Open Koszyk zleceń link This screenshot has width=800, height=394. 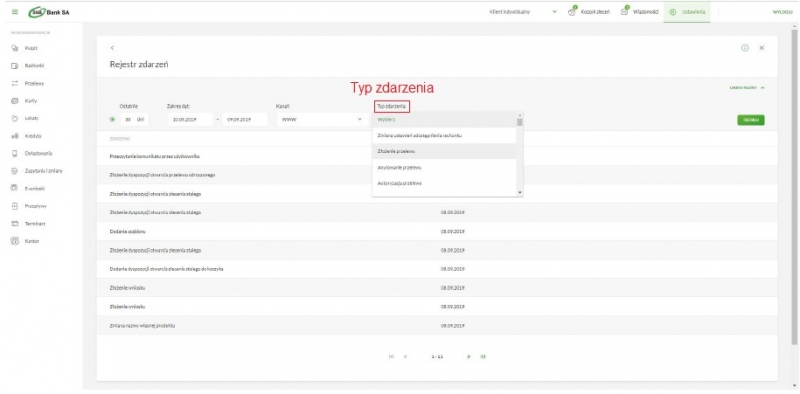pyautogui.click(x=595, y=12)
